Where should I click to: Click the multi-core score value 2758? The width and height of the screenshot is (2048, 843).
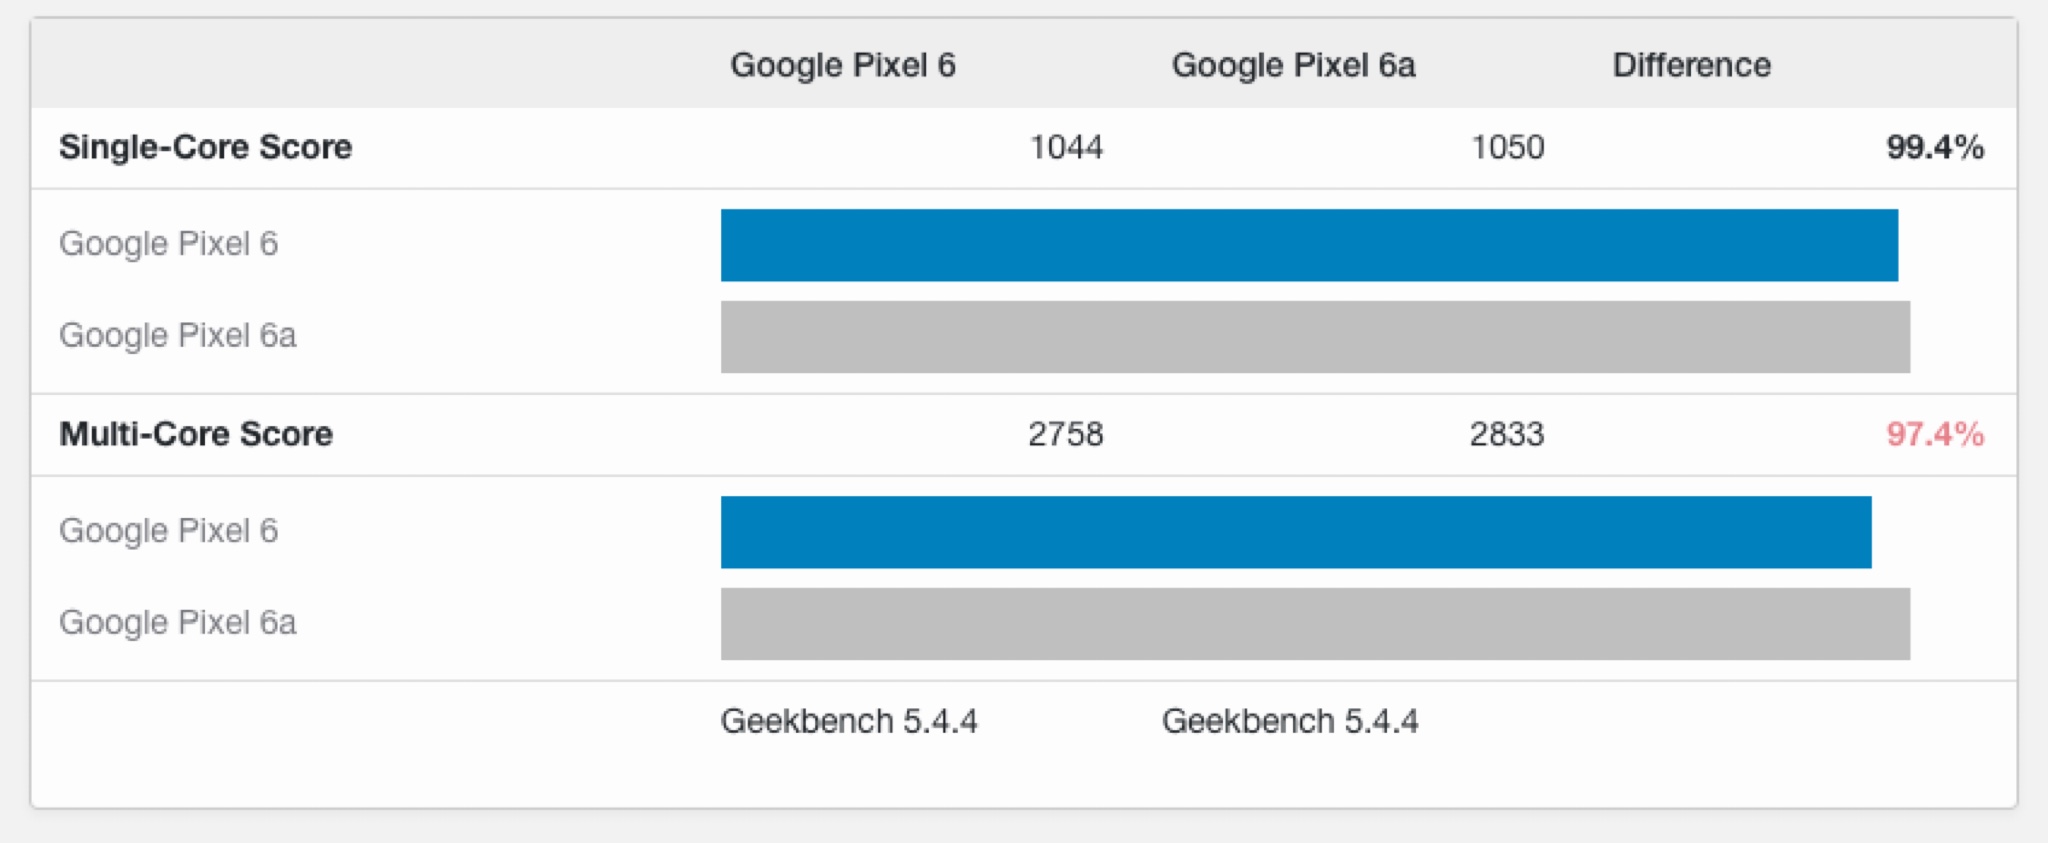[1066, 434]
